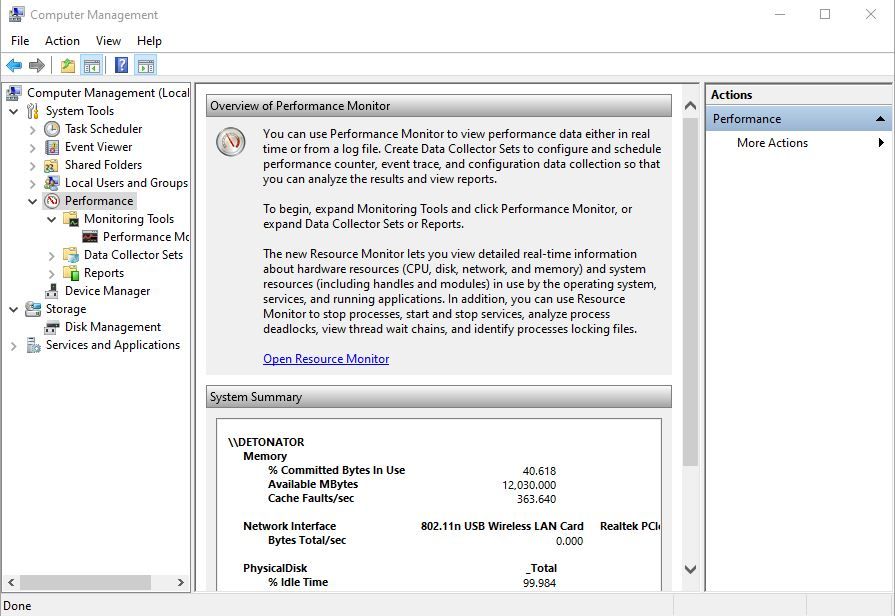Expand the Data Collector Sets node
The width and height of the screenshot is (895, 616).
tap(51, 255)
